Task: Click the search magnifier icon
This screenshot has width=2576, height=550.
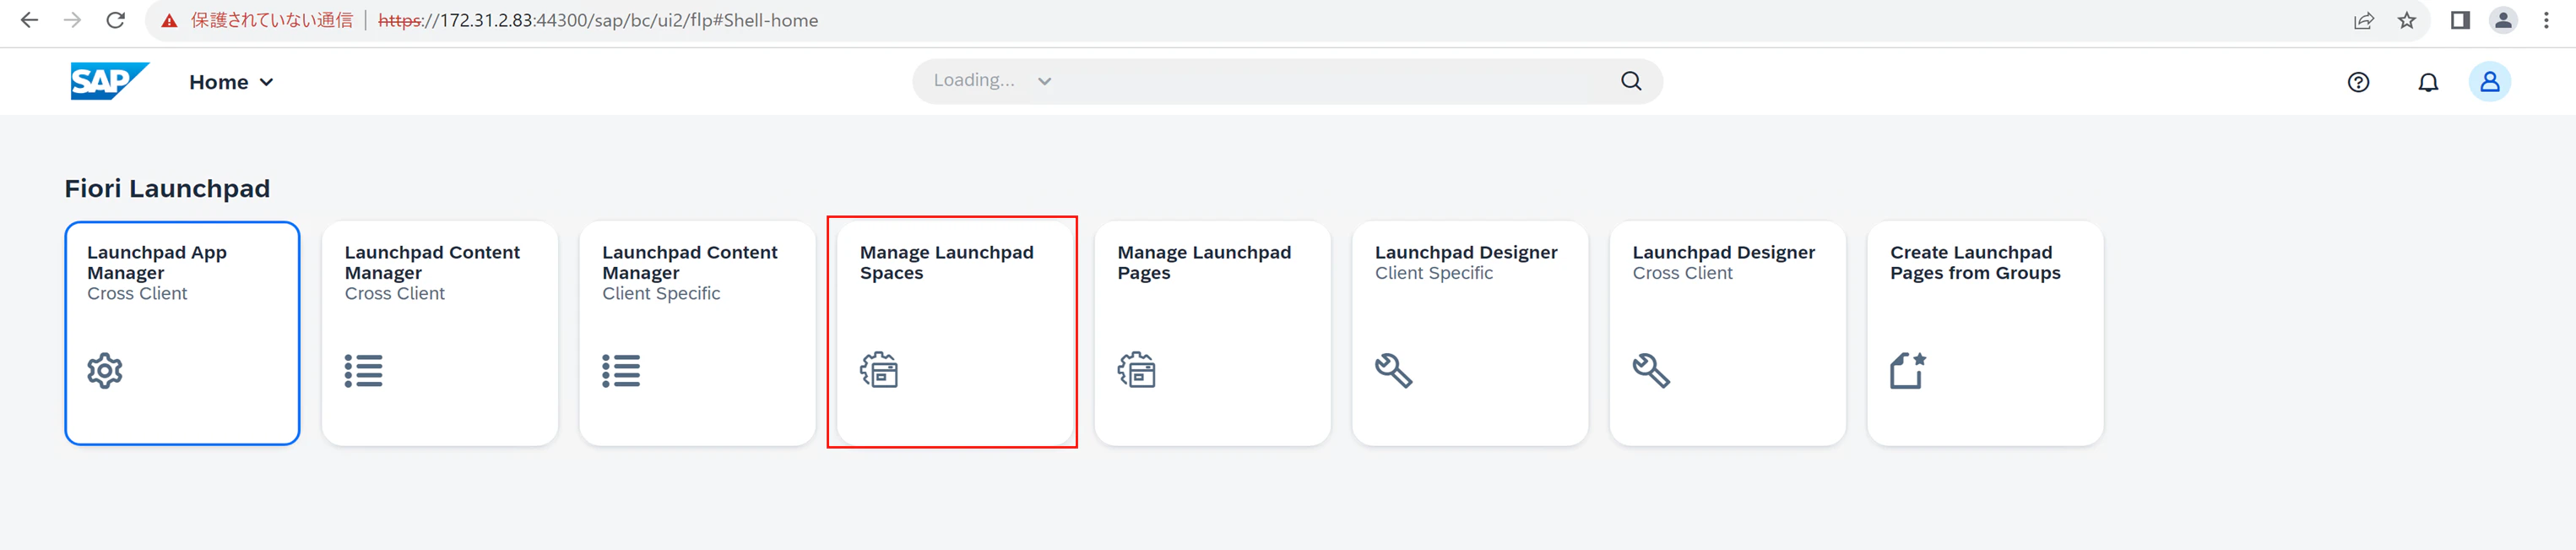Action: (1631, 81)
